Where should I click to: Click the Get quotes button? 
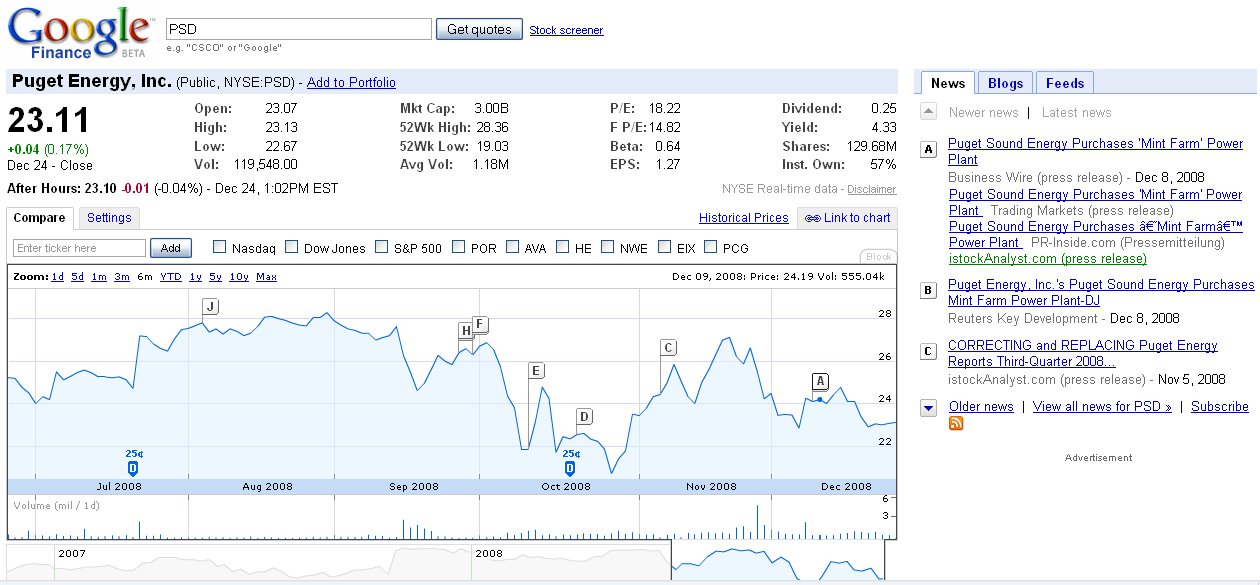479,29
